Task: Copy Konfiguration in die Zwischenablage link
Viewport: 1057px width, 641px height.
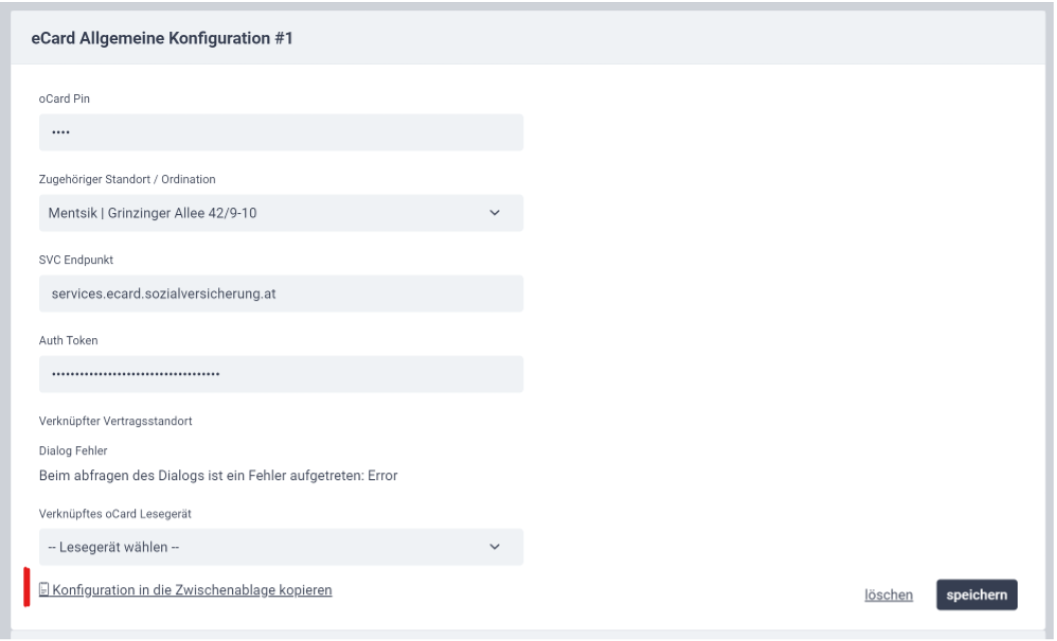Action: [x=192, y=590]
